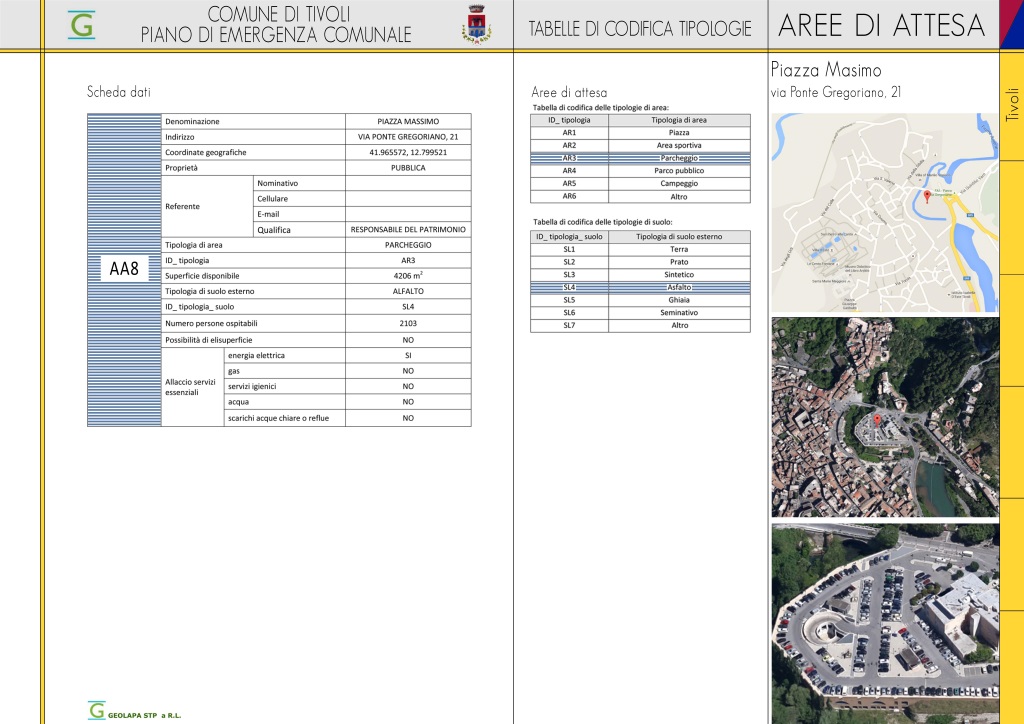Click 'Aree di attesa' section heading
The image size is (1024, 724).
[x=569, y=93]
